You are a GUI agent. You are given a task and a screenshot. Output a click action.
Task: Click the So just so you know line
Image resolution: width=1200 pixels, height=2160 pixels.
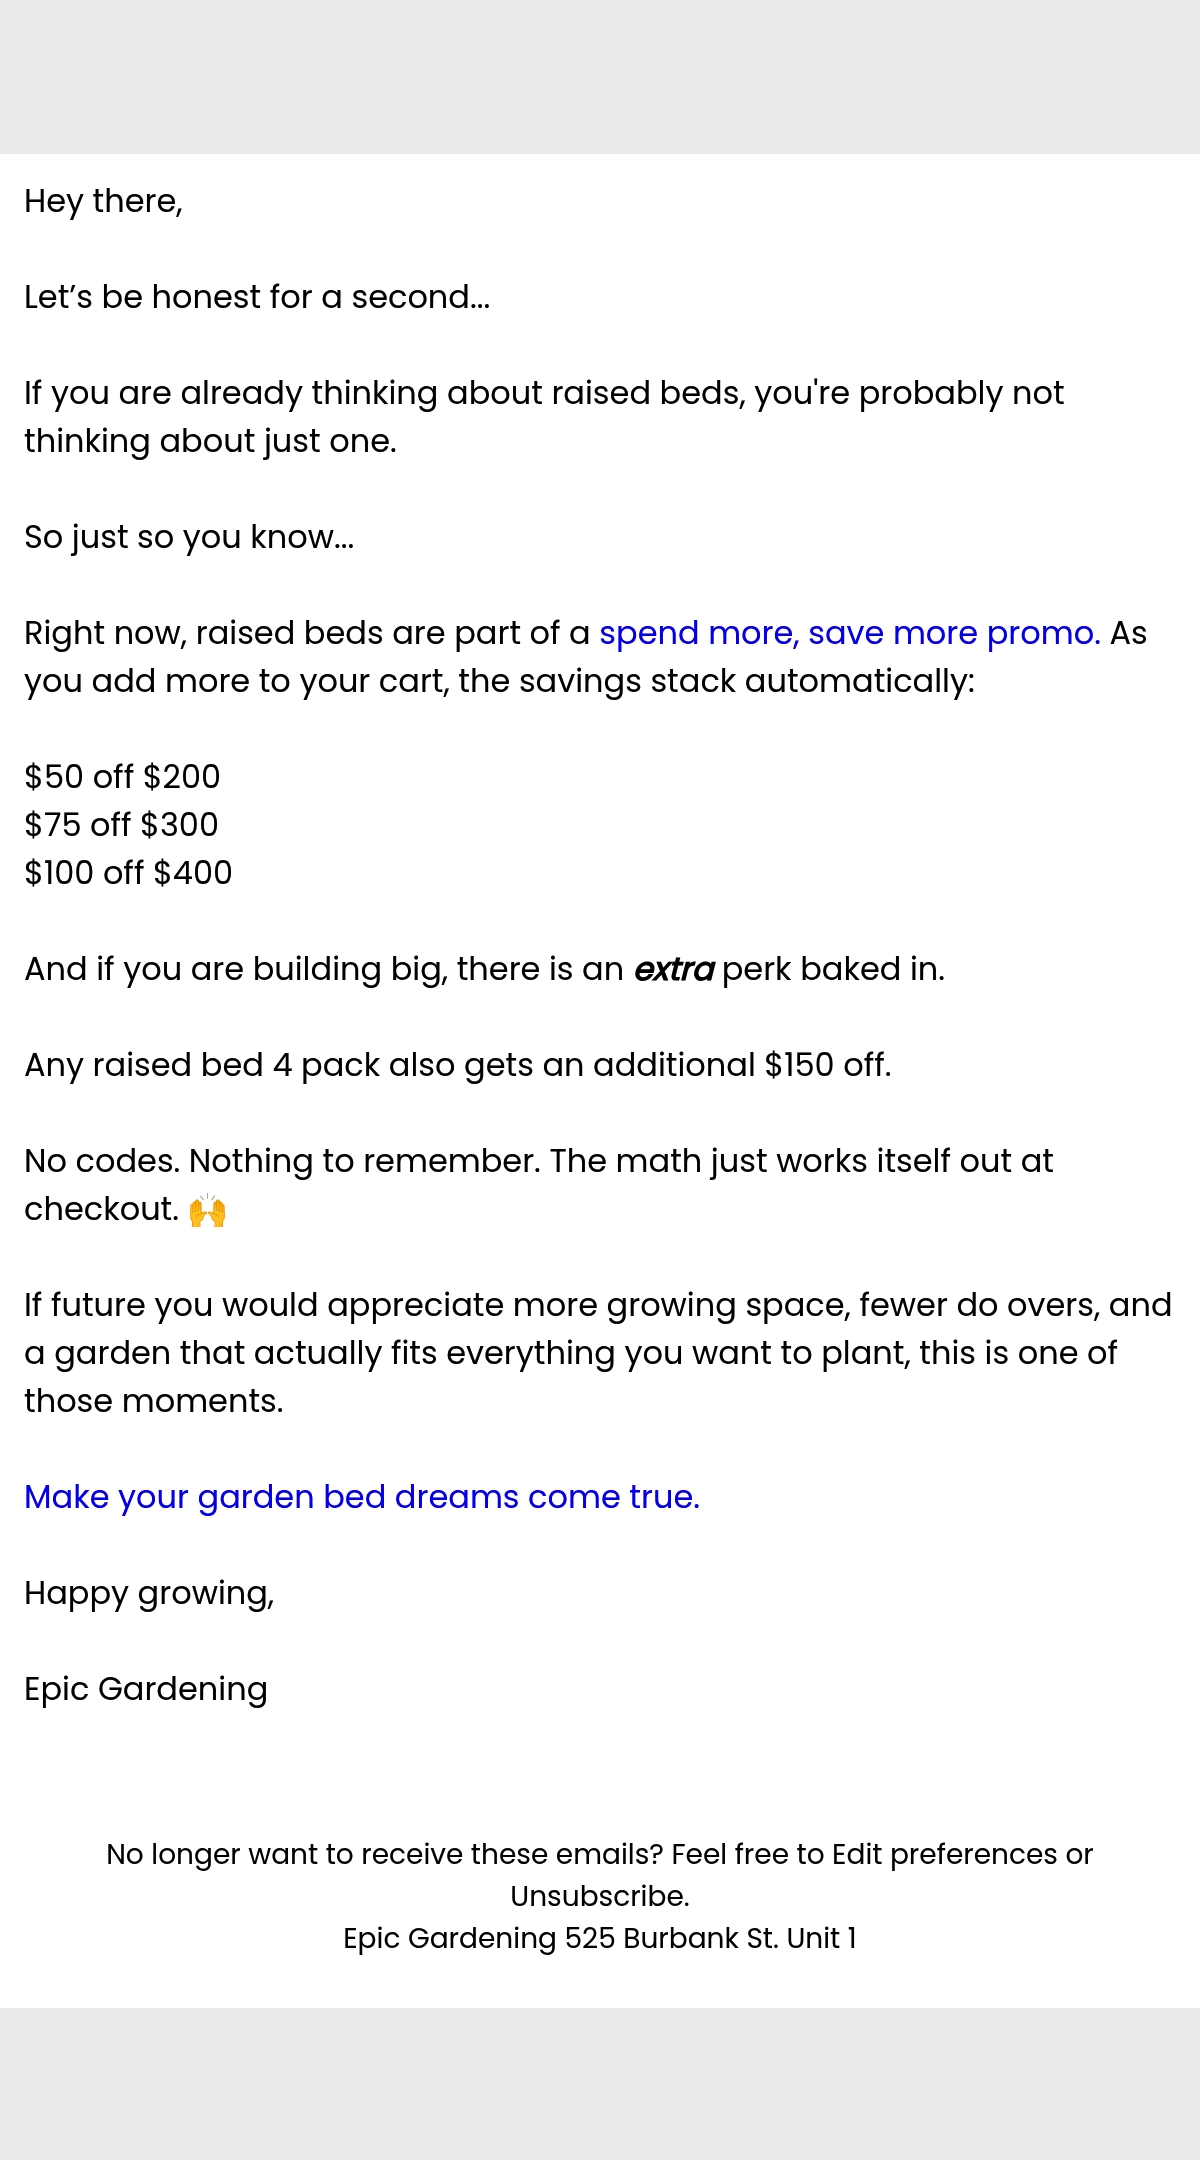point(189,537)
